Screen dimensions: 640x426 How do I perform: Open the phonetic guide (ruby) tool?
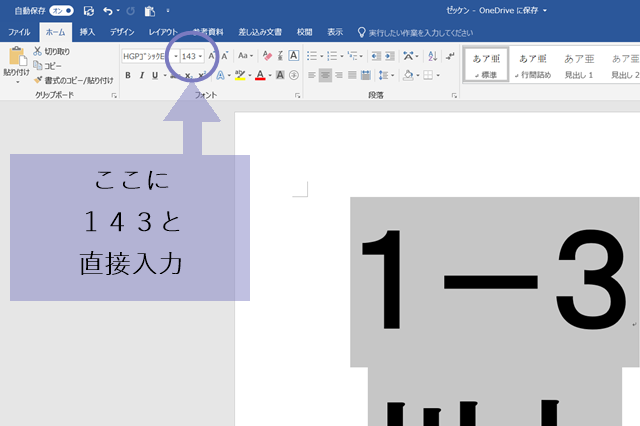point(280,55)
